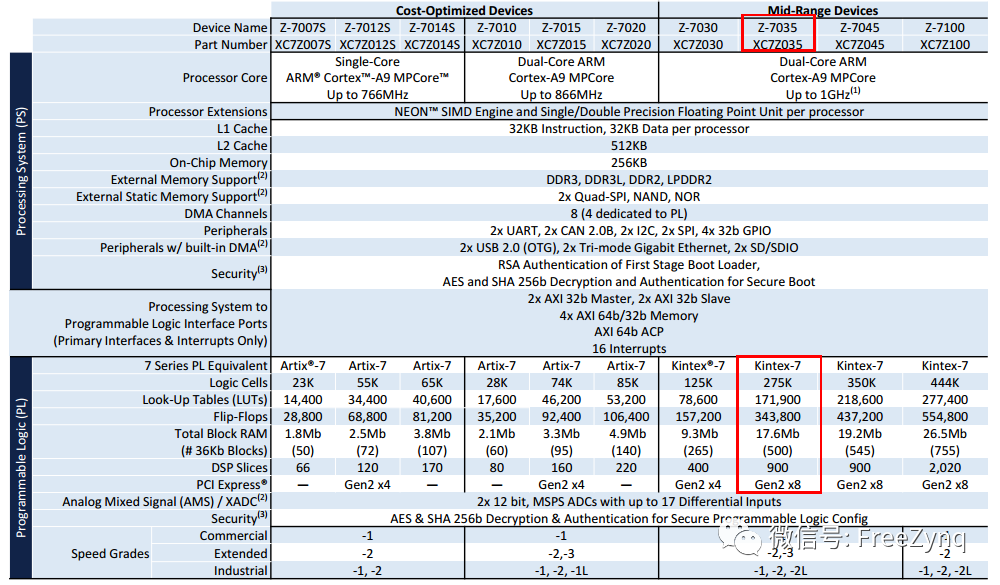The image size is (1000, 585).
Task: Click part number XC7Z045
Action: (x=860, y=45)
